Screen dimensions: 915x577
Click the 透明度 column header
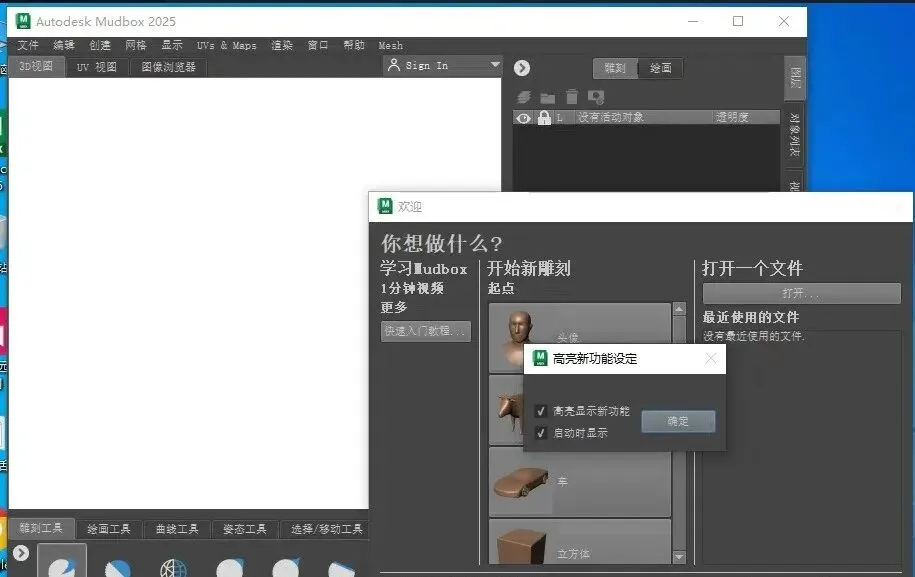pyautogui.click(x=732, y=117)
